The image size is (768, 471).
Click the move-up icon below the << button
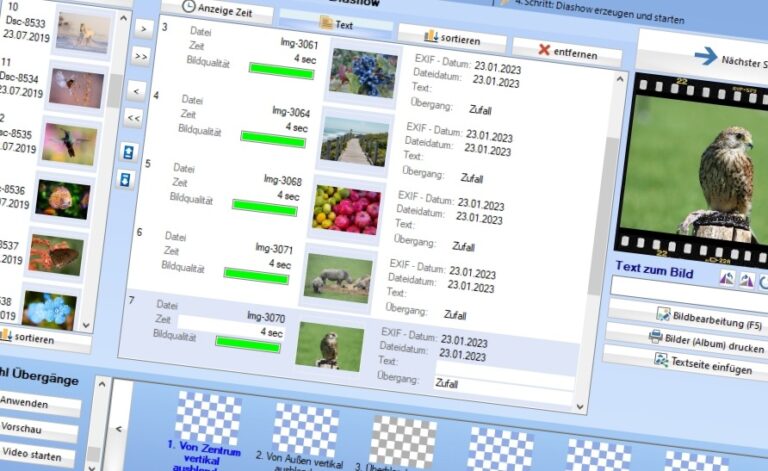(x=128, y=152)
